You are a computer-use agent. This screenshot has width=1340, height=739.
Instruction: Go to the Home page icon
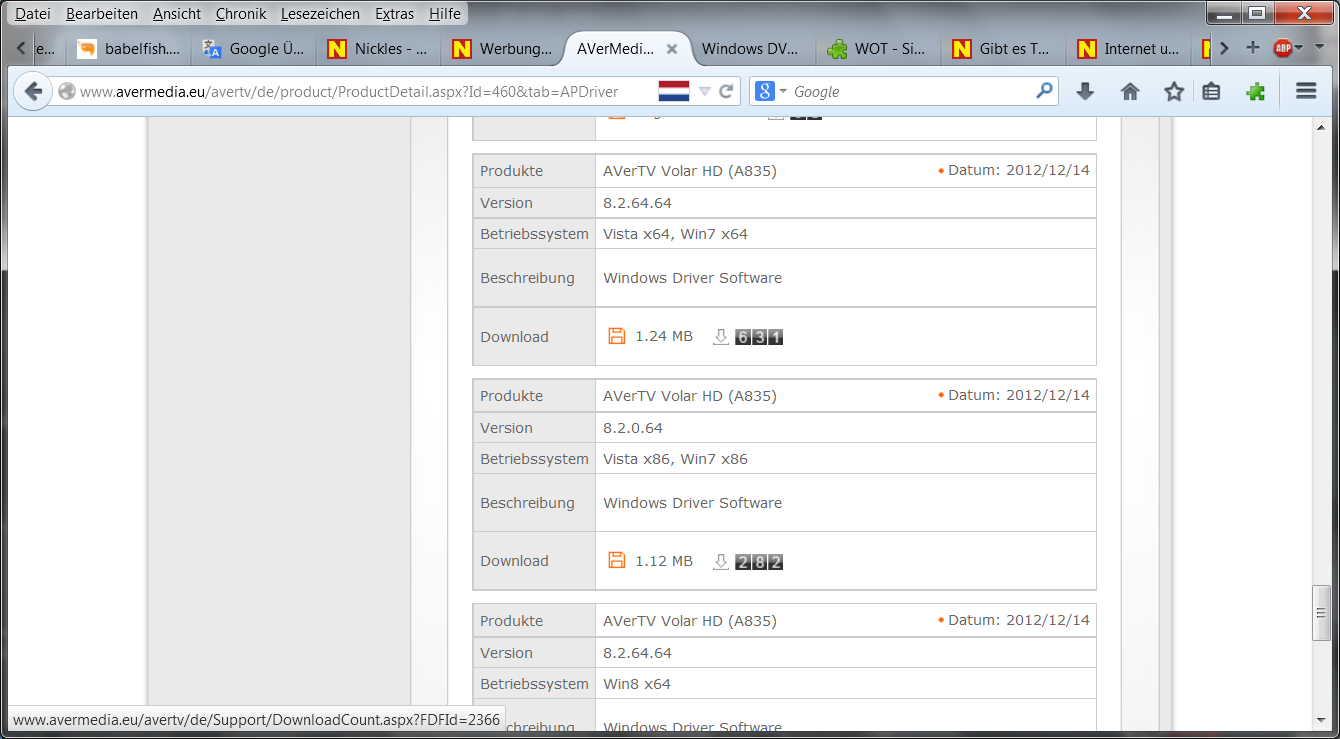point(1130,91)
